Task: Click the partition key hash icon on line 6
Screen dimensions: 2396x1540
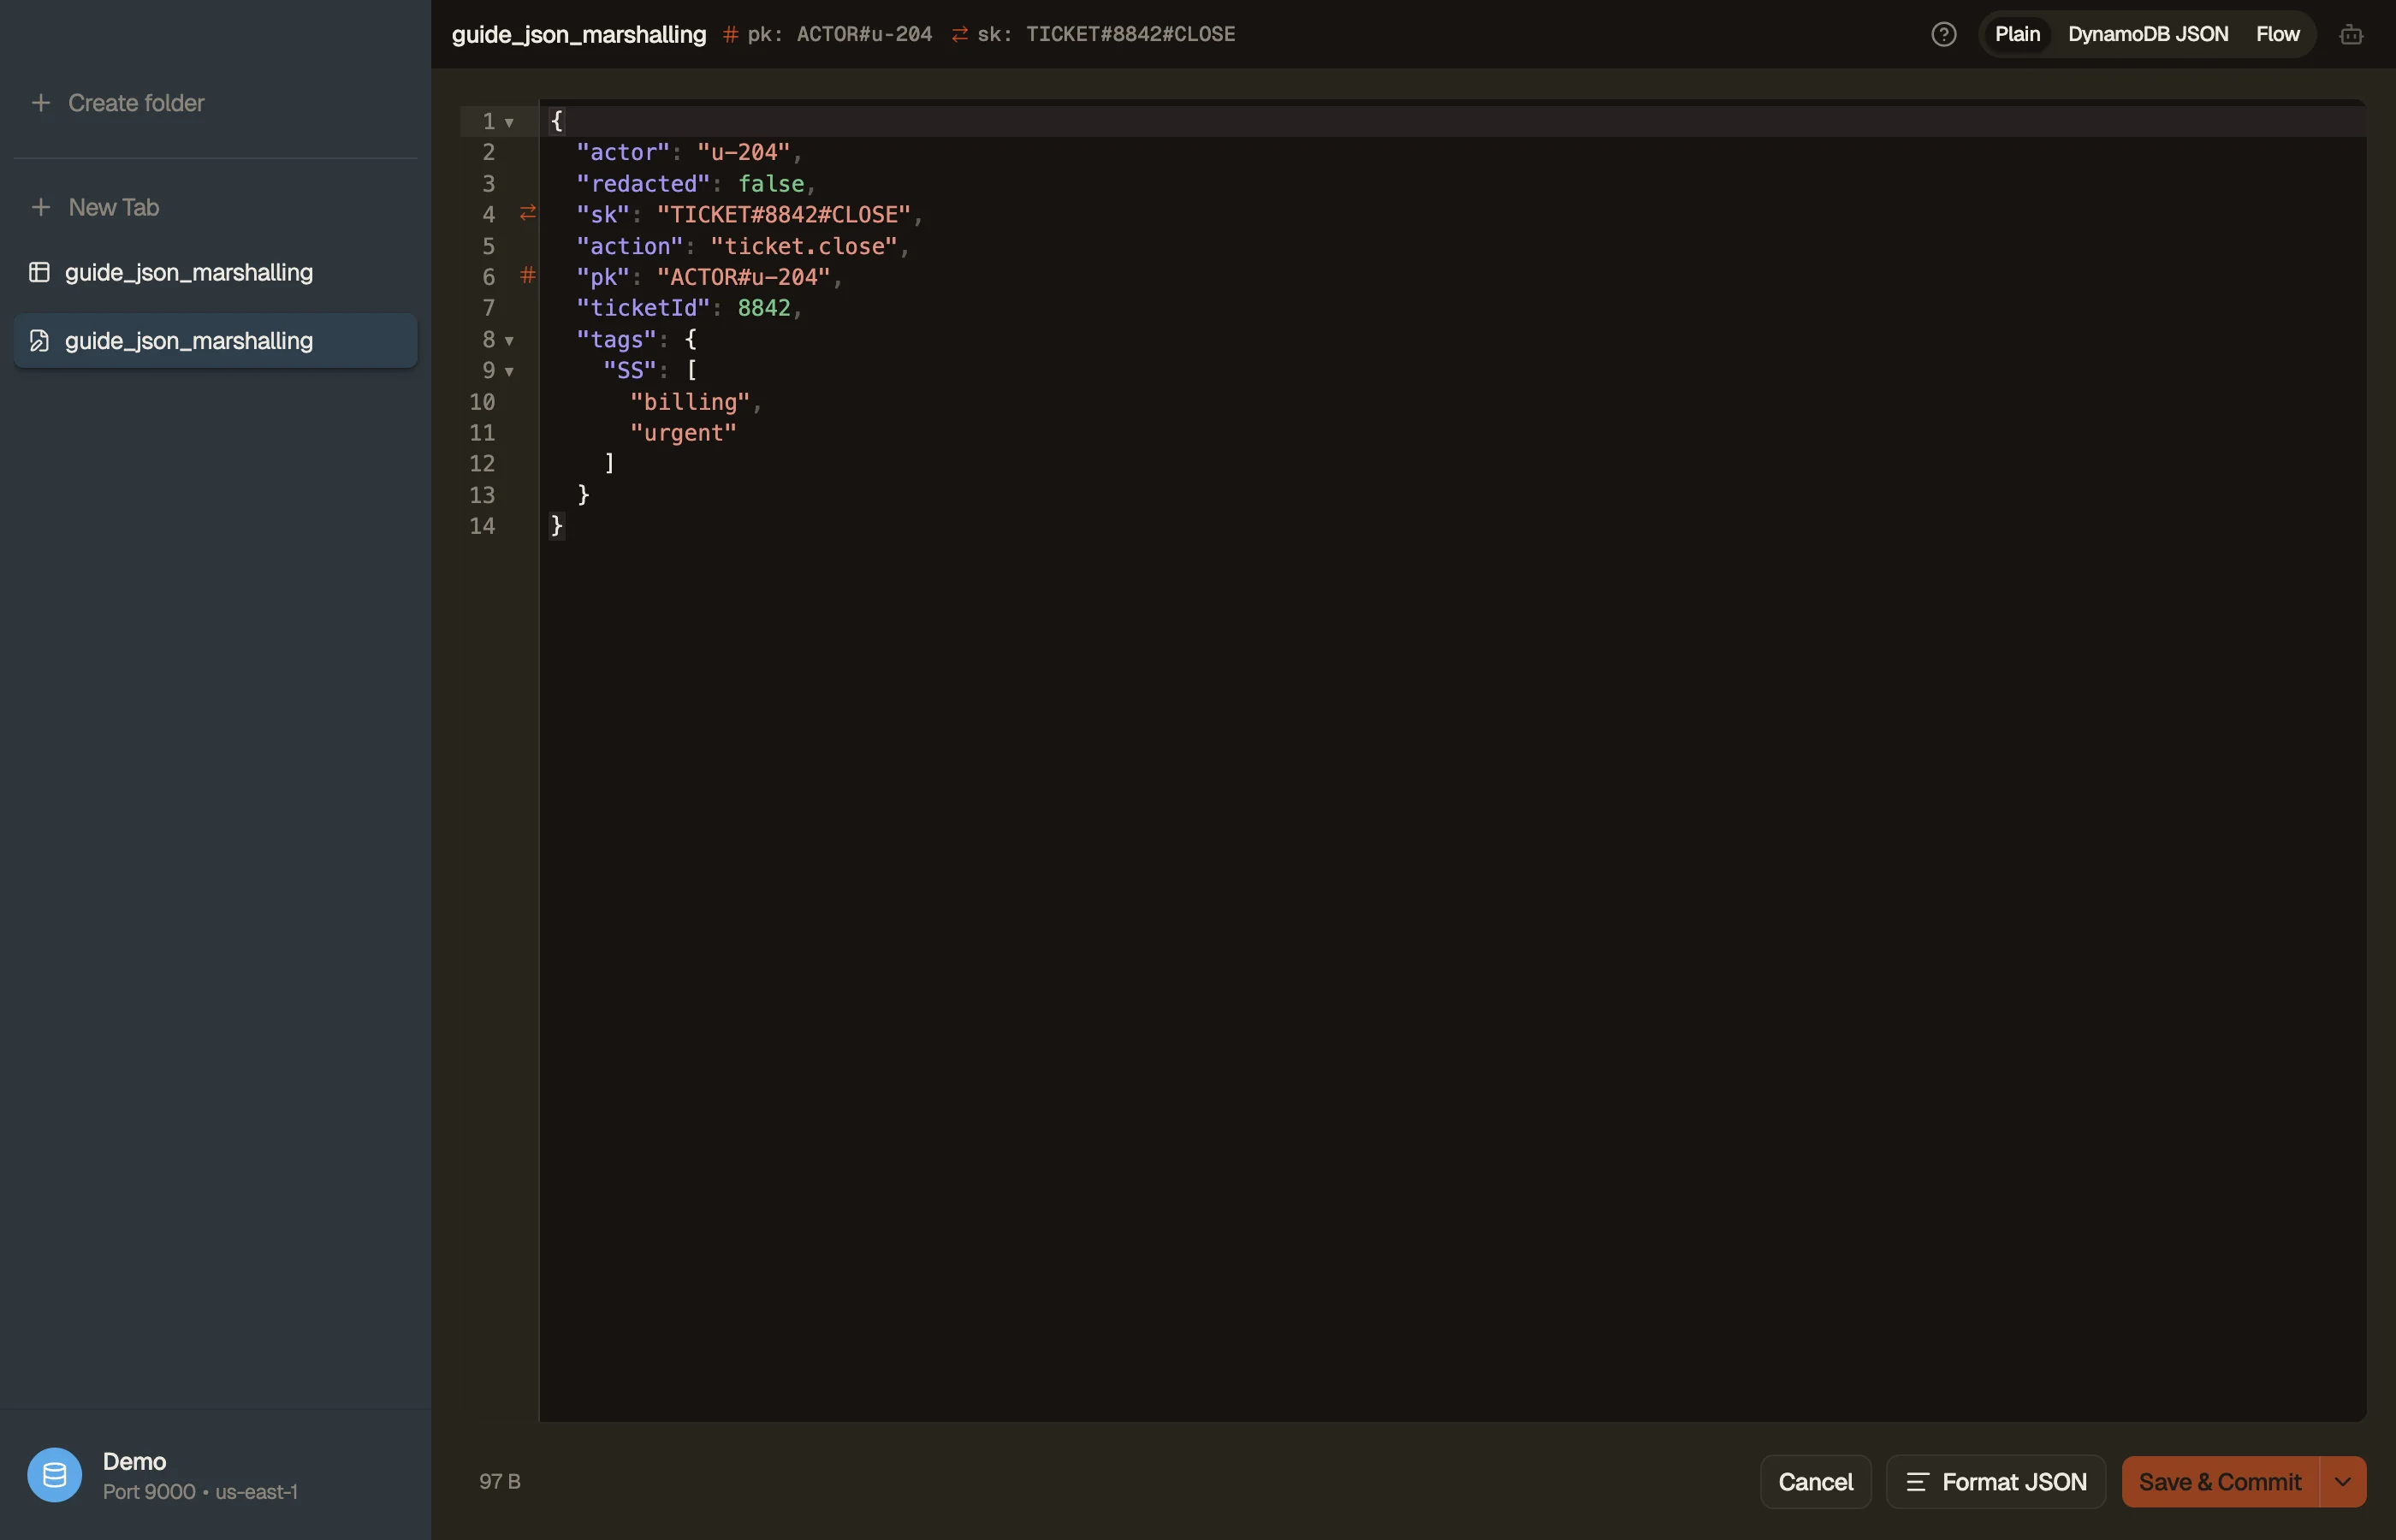Action: tap(528, 275)
